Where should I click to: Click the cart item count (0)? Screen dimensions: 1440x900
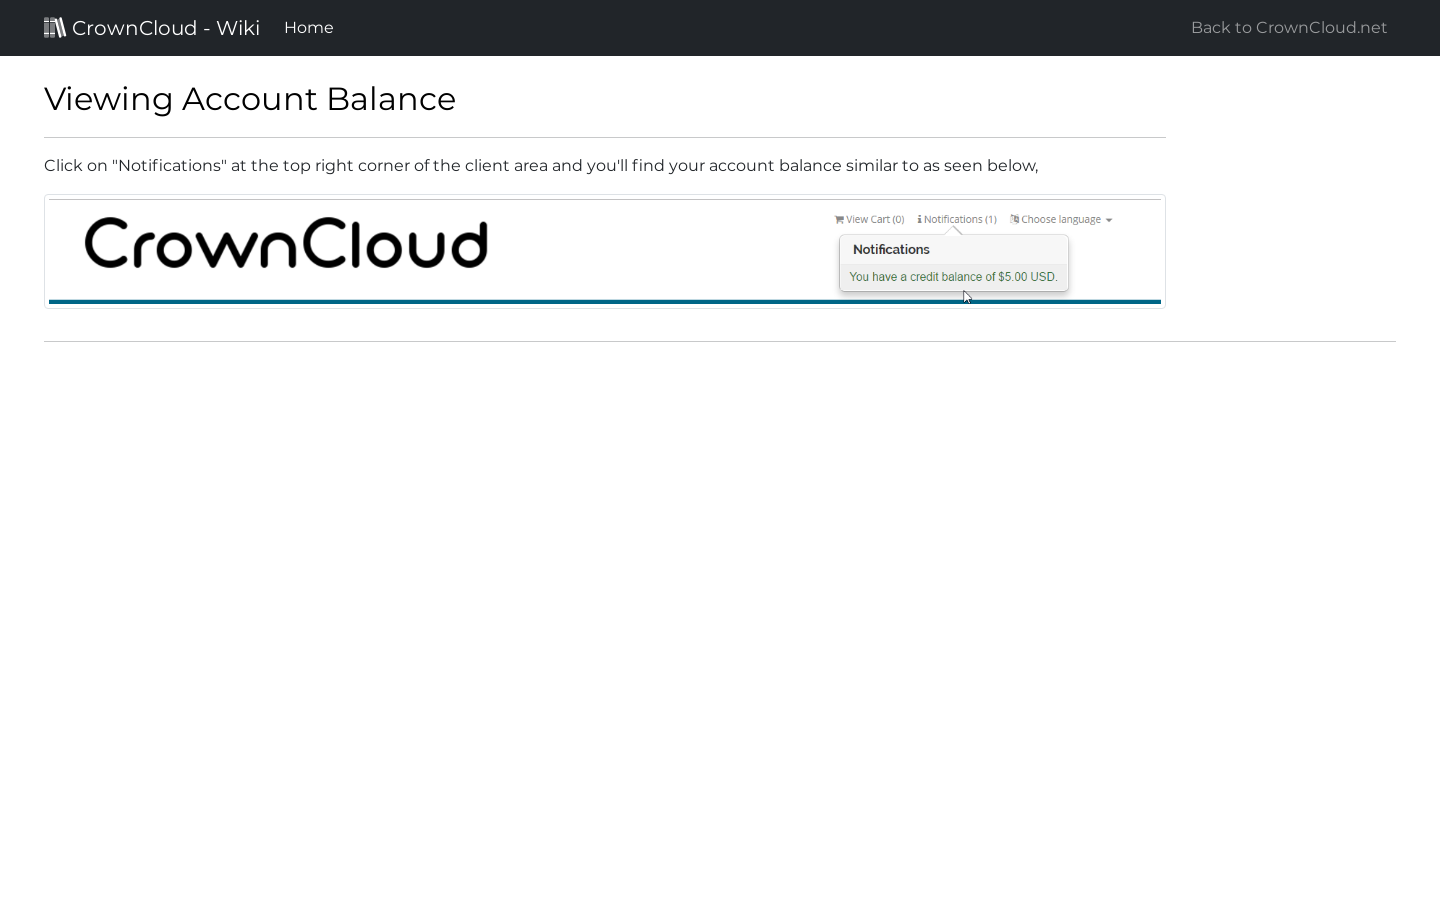click(x=898, y=219)
